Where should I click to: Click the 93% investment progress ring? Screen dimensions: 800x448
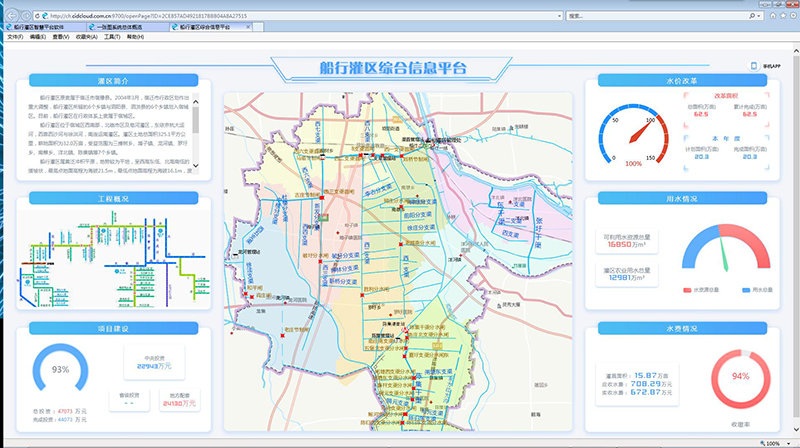tap(60, 370)
